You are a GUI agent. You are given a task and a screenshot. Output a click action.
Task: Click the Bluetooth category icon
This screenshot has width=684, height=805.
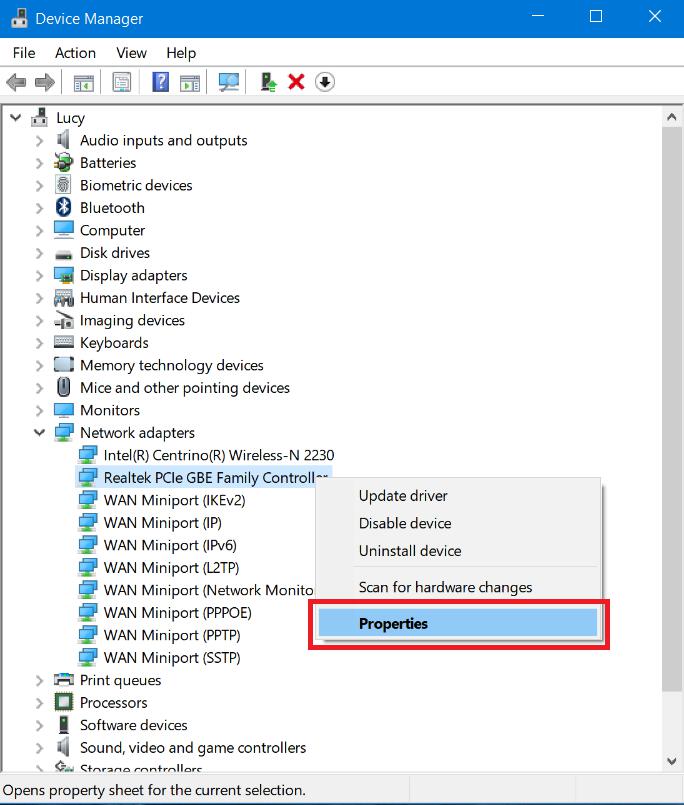pyautogui.click(x=63, y=207)
